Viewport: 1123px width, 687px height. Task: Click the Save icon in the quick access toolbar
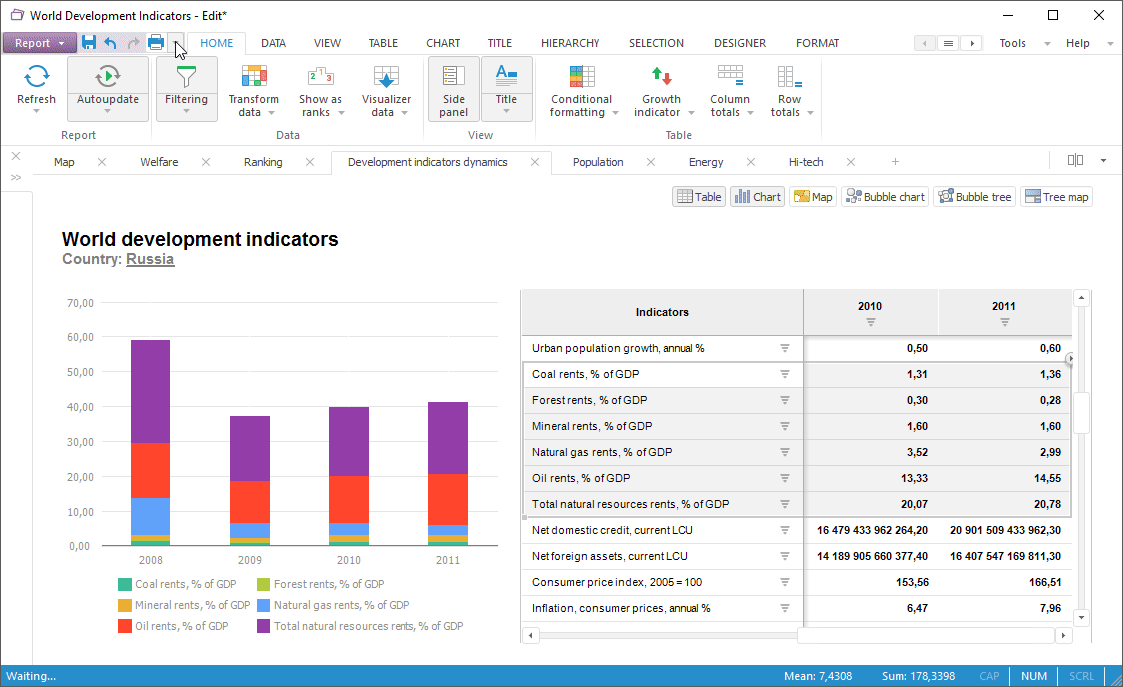(89, 43)
